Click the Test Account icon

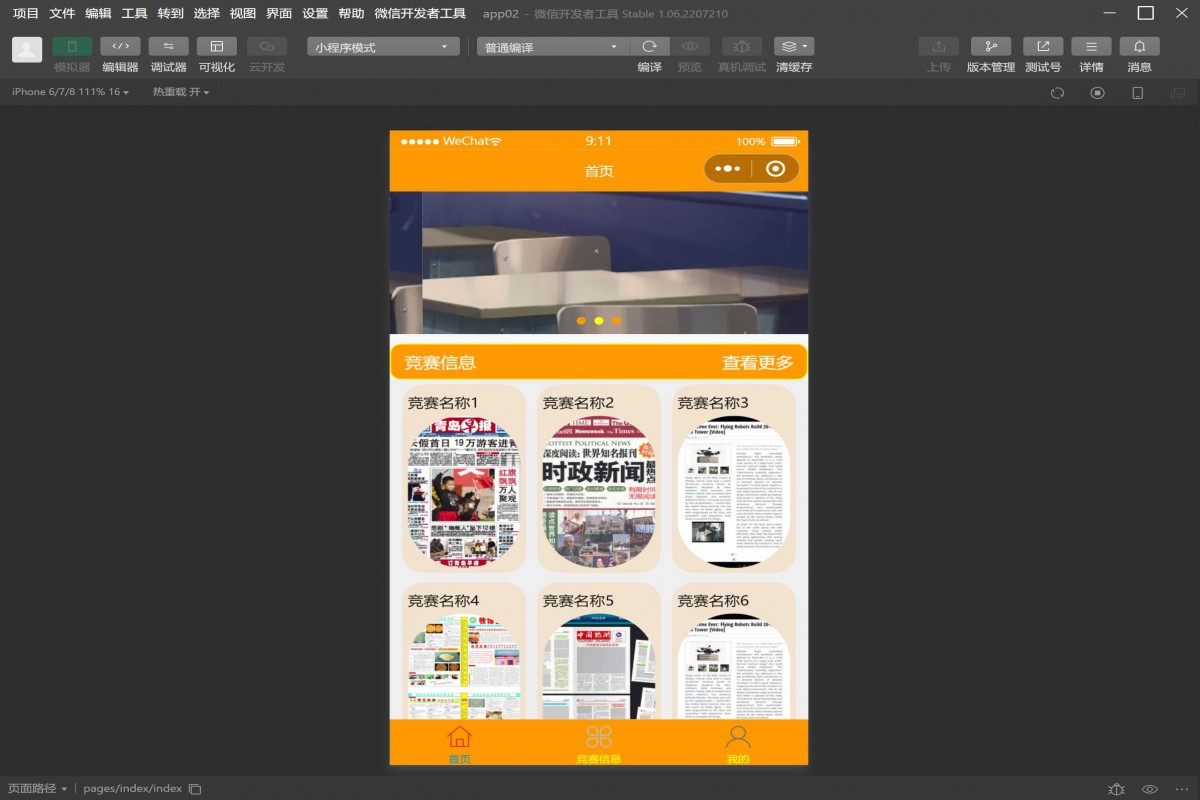click(1043, 47)
